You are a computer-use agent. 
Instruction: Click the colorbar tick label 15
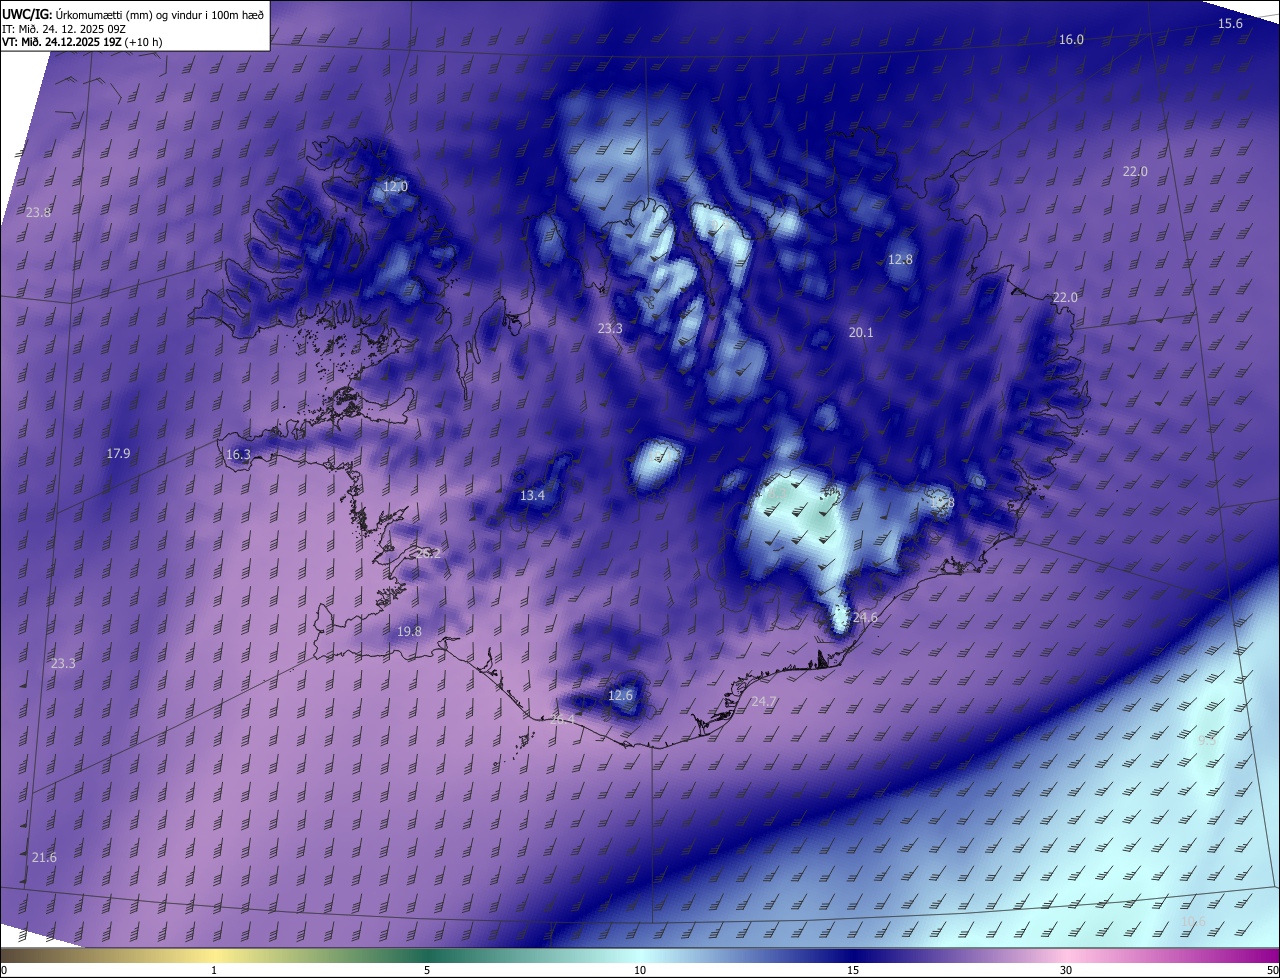(853, 970)
